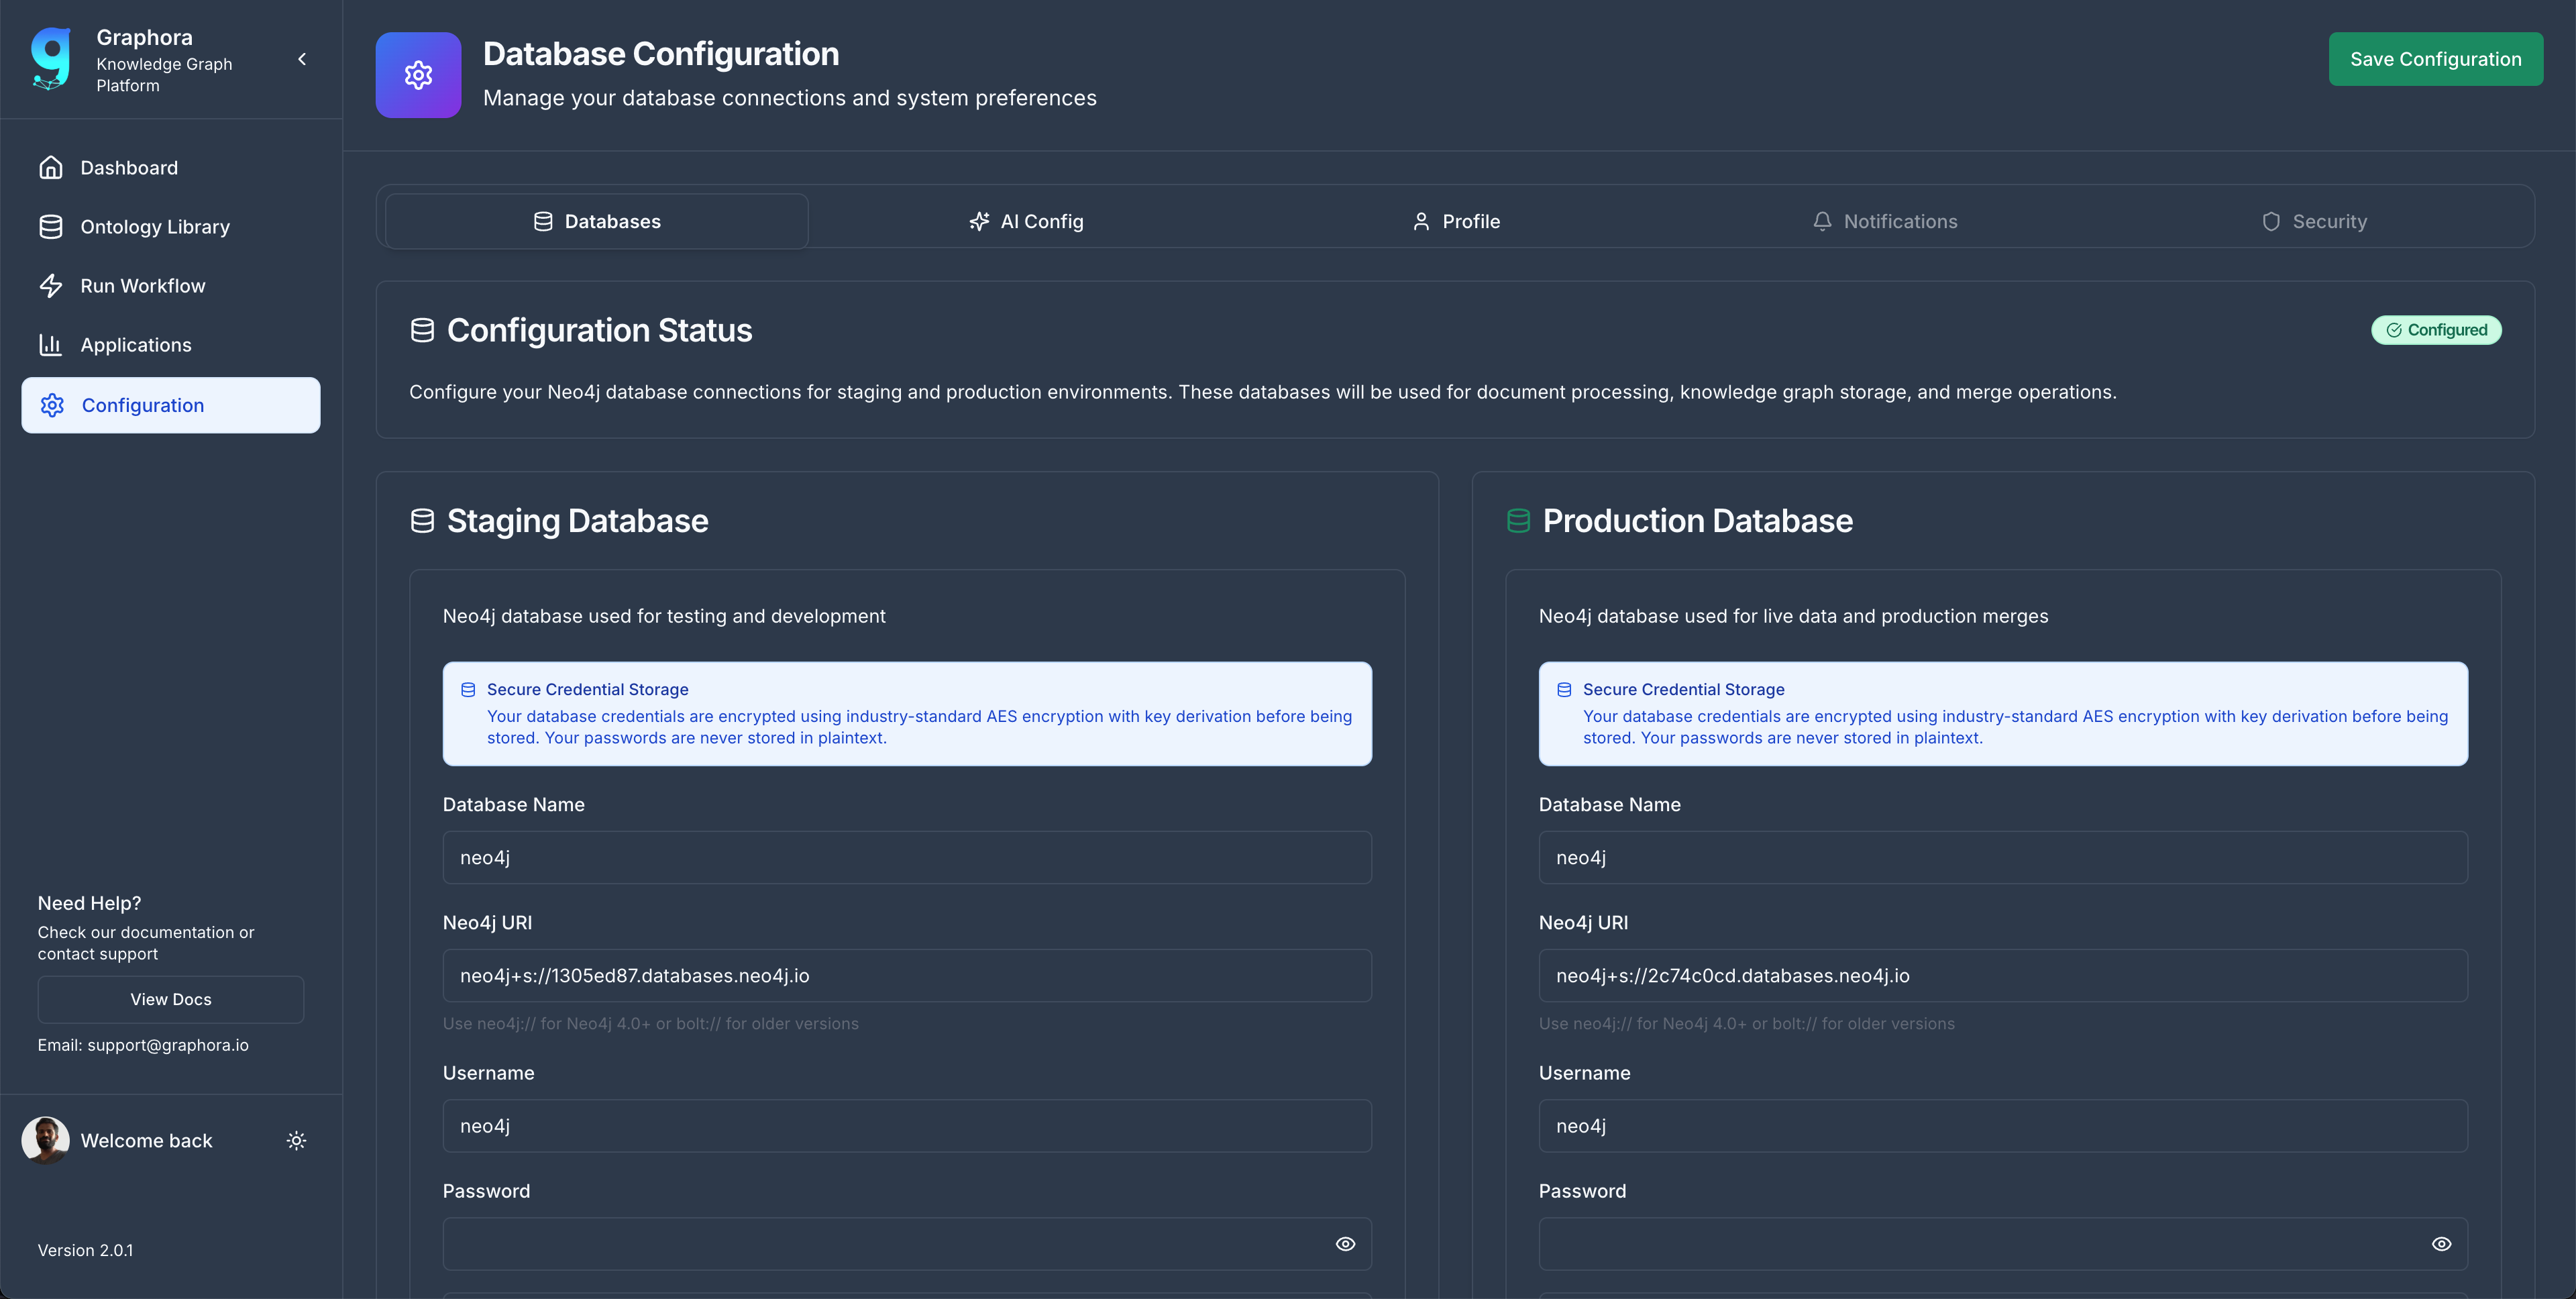Click the green Production Database heading icon

coord(1518,521)
